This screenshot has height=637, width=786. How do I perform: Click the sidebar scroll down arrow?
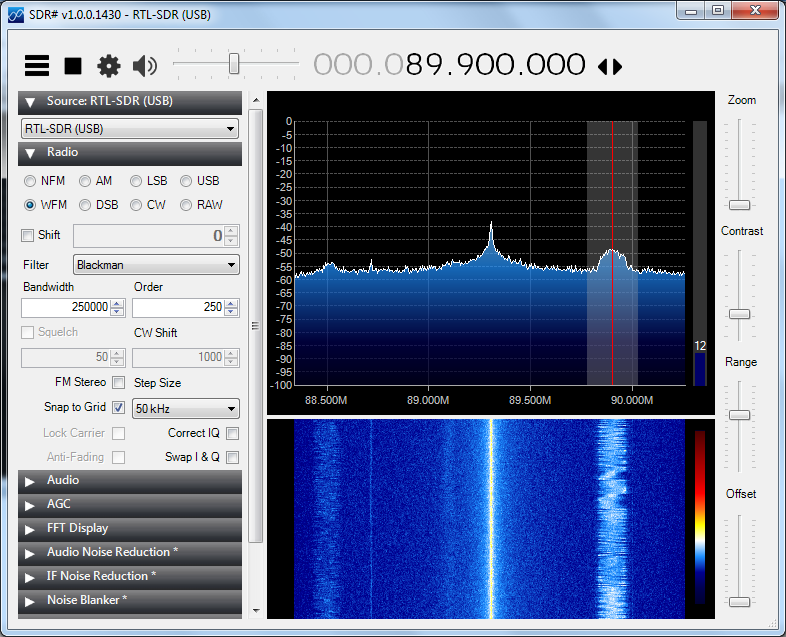pyautogui.click(x=256, y=610)
